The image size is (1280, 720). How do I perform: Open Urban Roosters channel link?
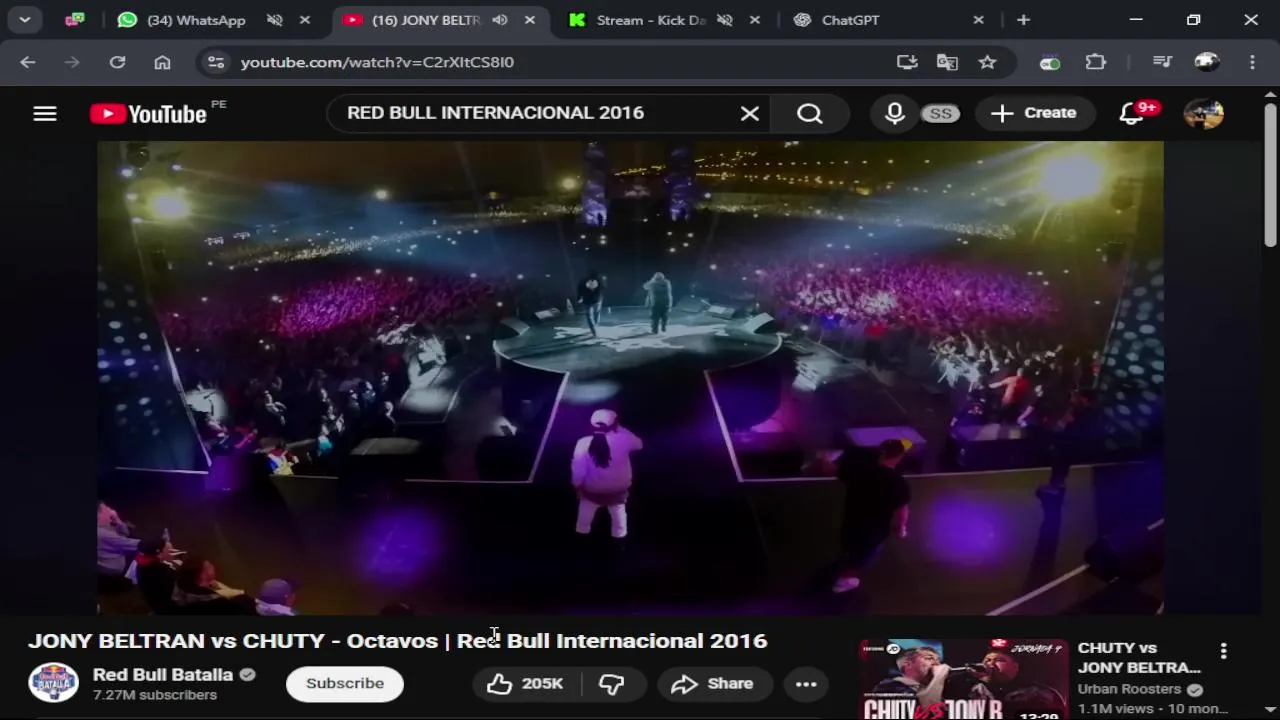click(1130, 689)
